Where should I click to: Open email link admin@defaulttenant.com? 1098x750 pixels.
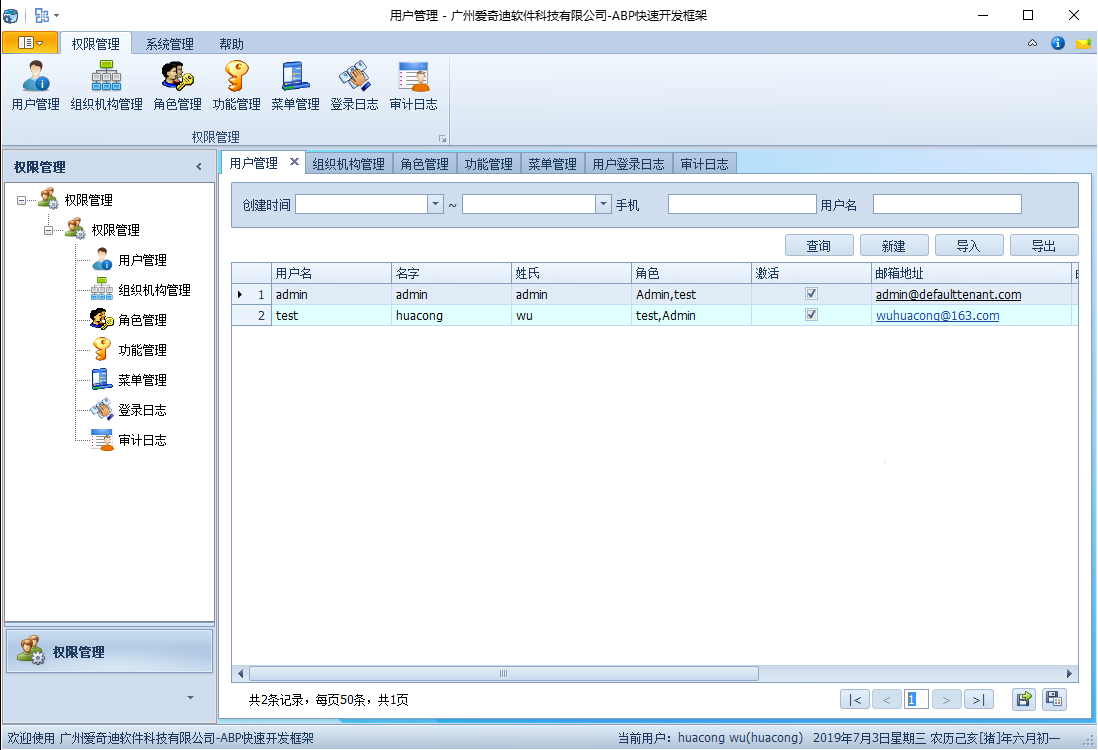(948, 295)
